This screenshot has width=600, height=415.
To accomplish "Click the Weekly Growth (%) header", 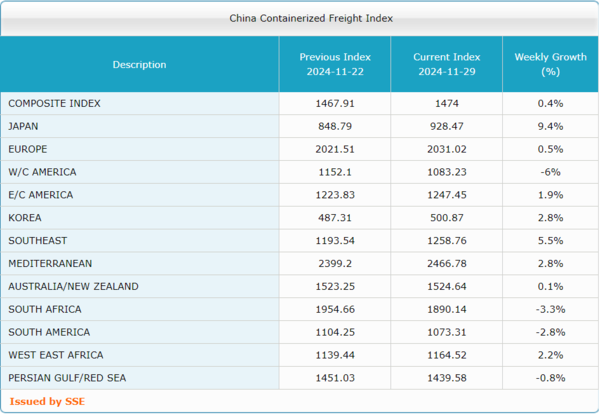I will pos(549,65).
